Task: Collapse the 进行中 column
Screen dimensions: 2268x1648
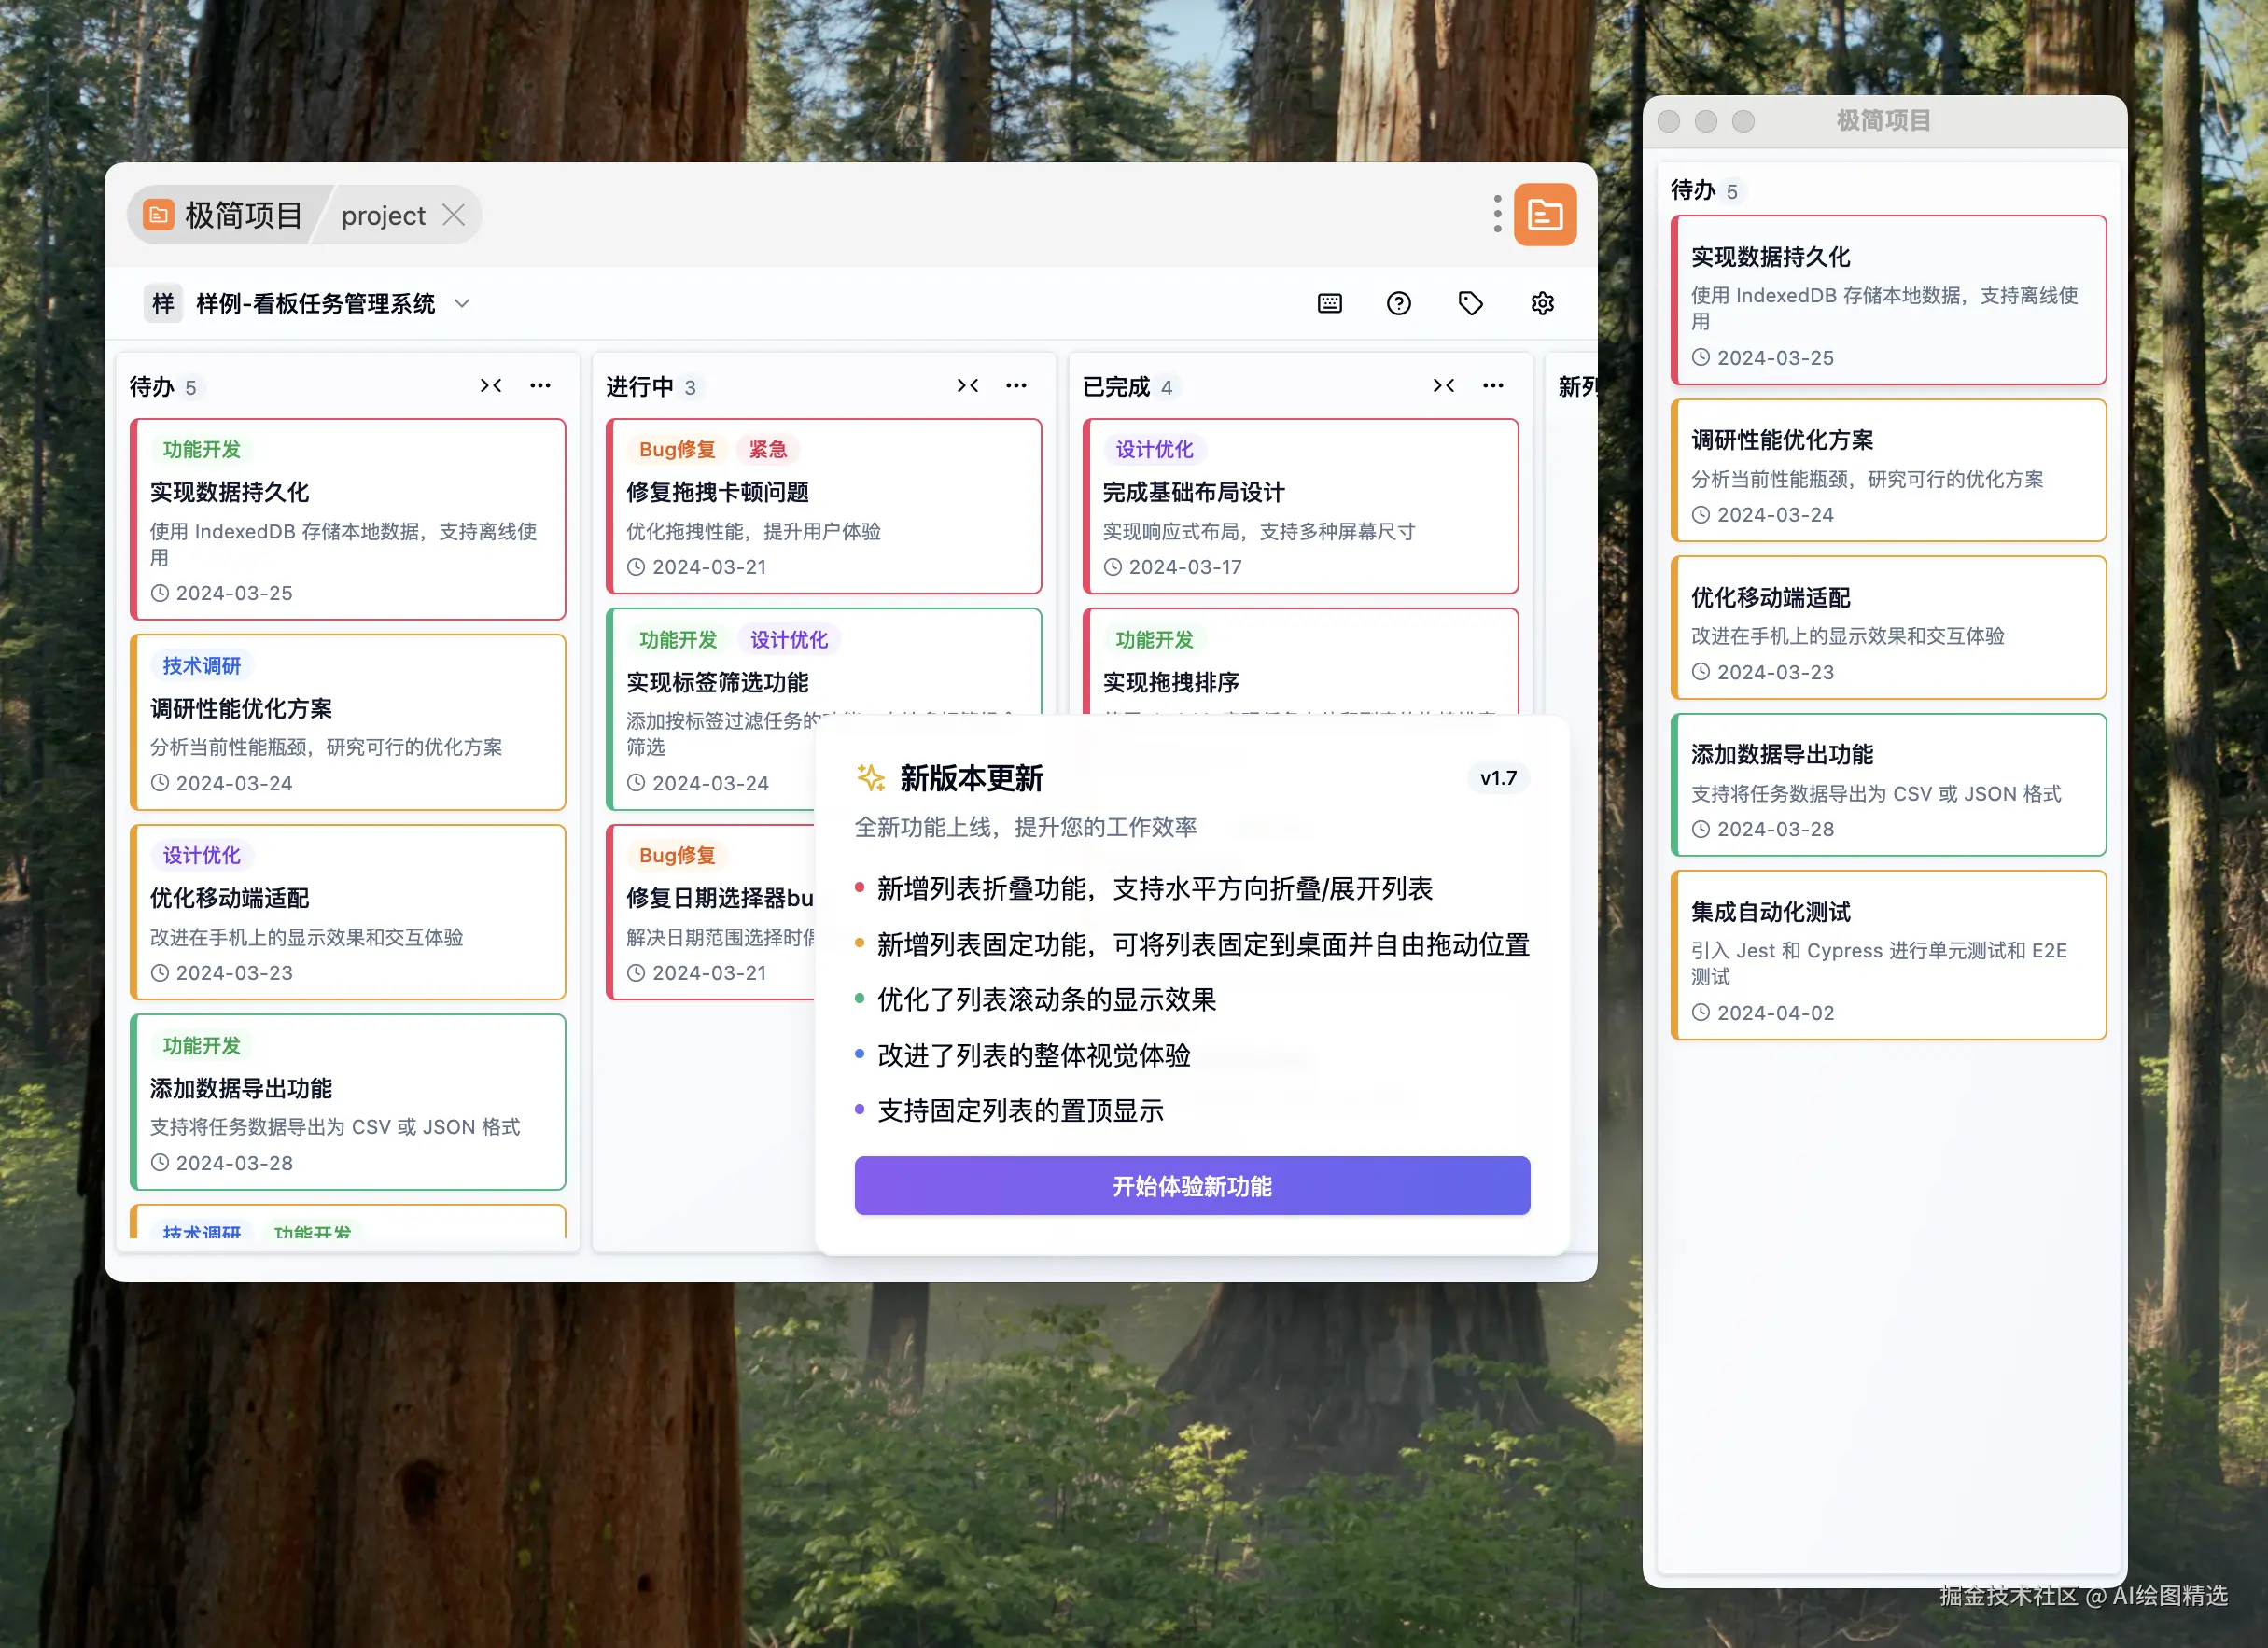Action: point(967,385)
